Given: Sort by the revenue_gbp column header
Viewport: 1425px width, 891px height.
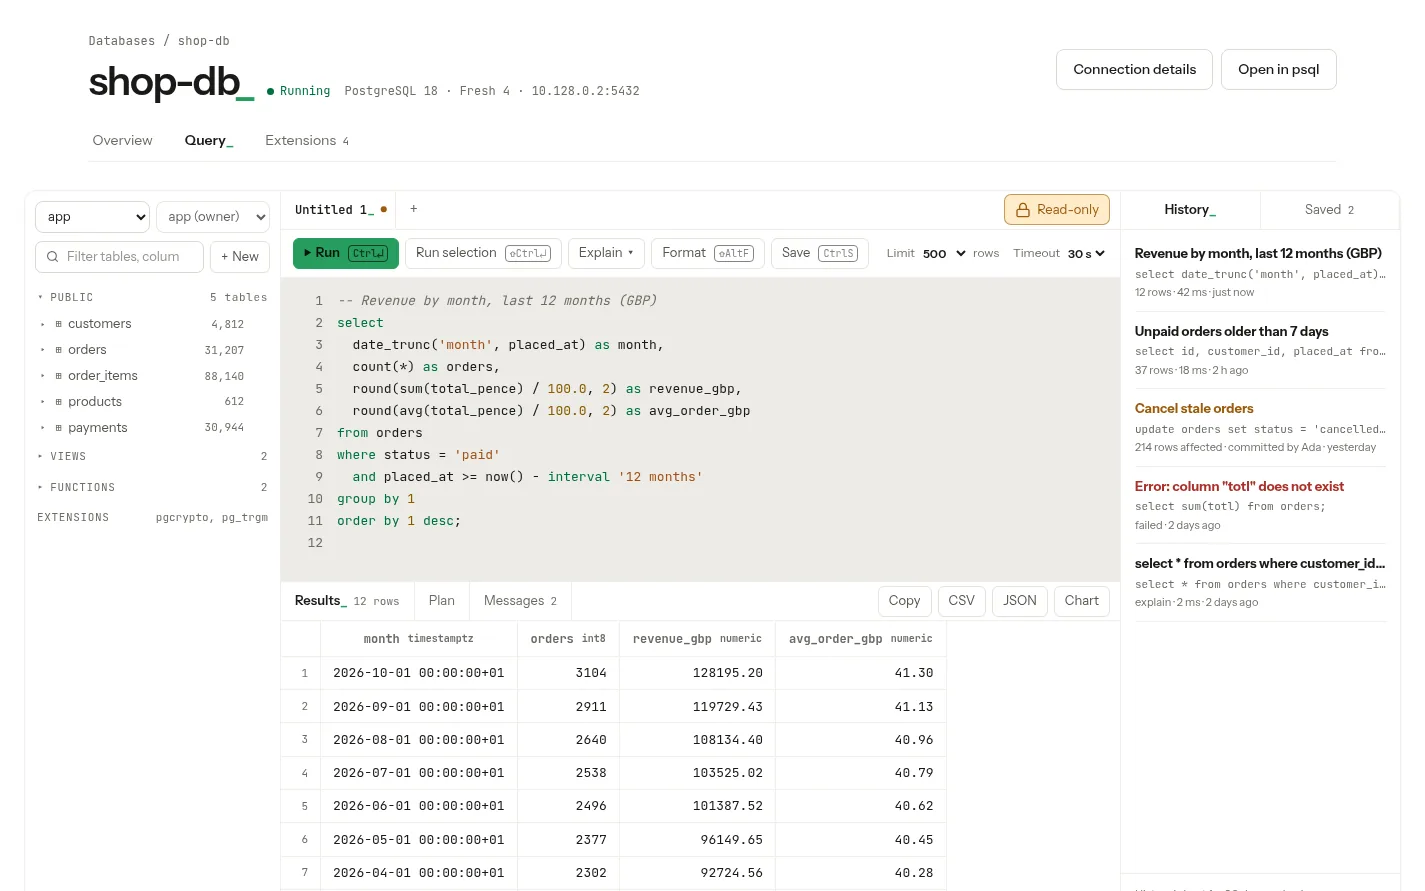Looking at the screenshot, I should 697,639.
